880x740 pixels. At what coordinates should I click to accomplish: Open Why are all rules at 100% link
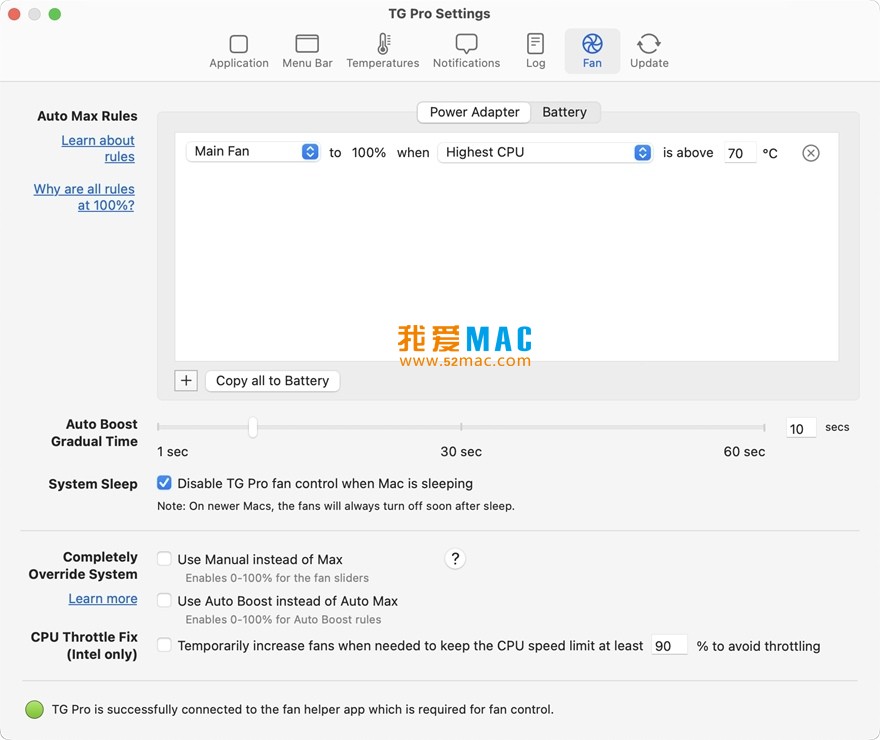[x=84, y=197]
